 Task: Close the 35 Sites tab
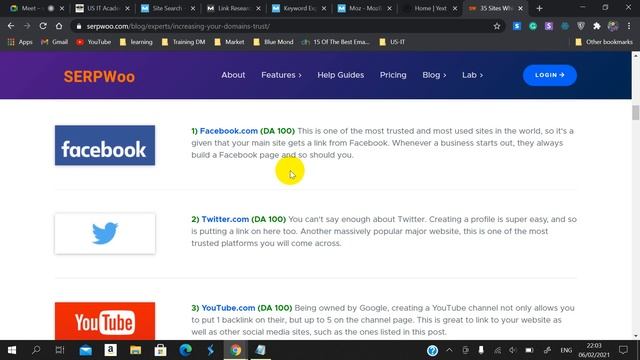520,8
